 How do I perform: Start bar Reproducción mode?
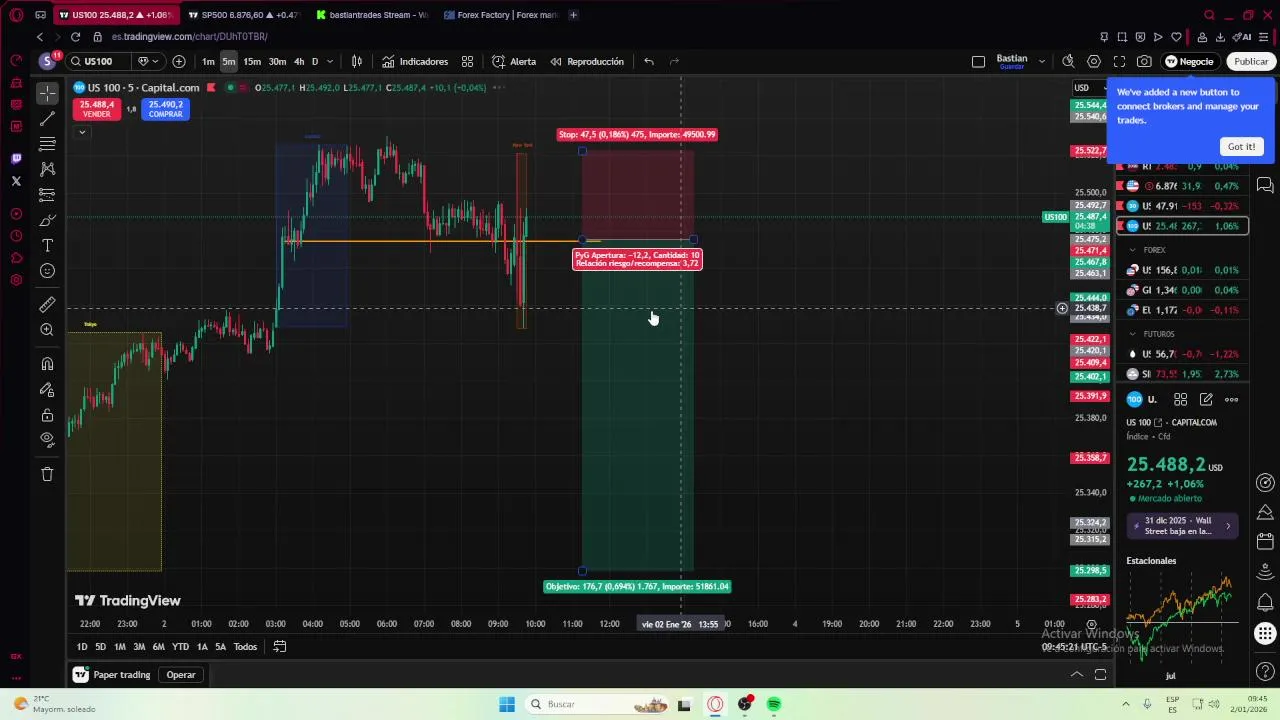point(586,61)
